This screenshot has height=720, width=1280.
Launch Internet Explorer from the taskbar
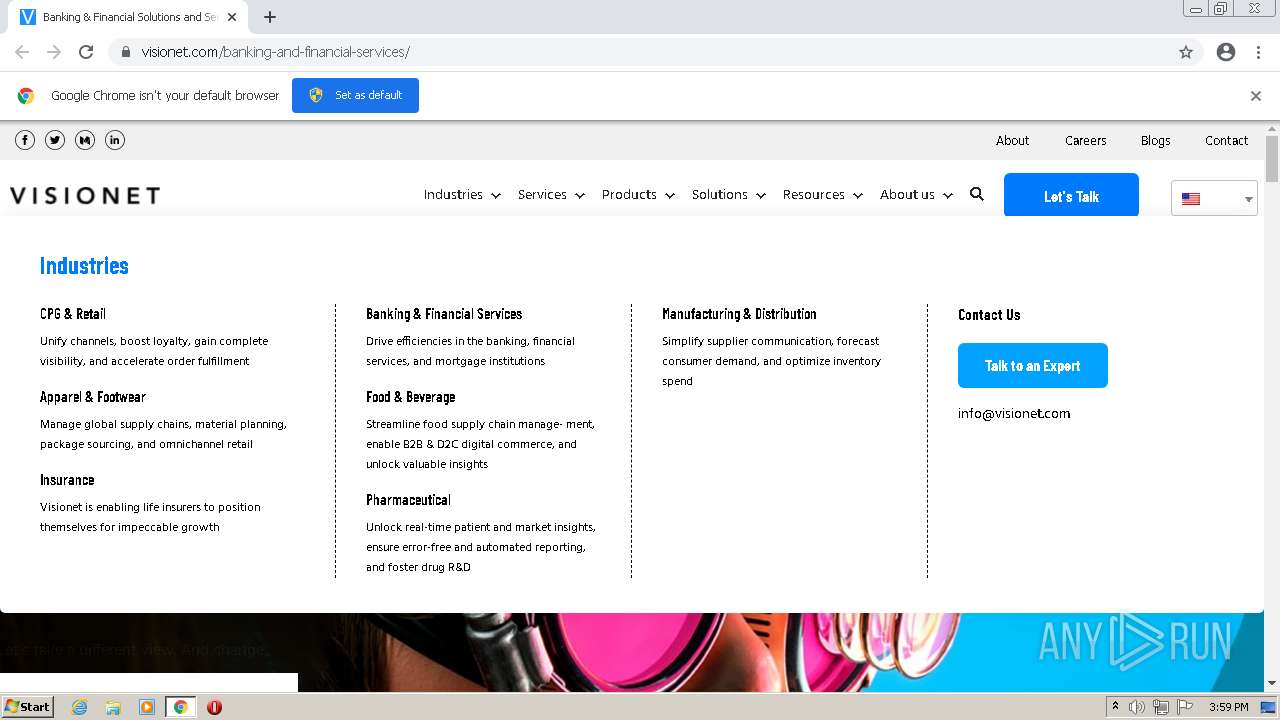coord(79,707)
